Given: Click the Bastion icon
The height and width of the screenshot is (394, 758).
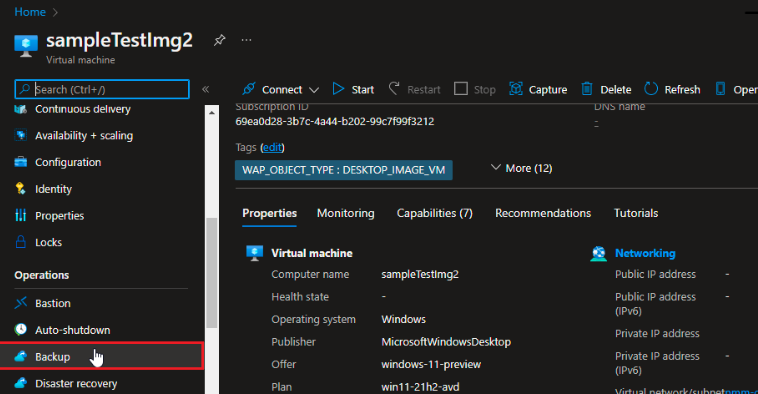Looking at the screenshot, I should 20,303.
